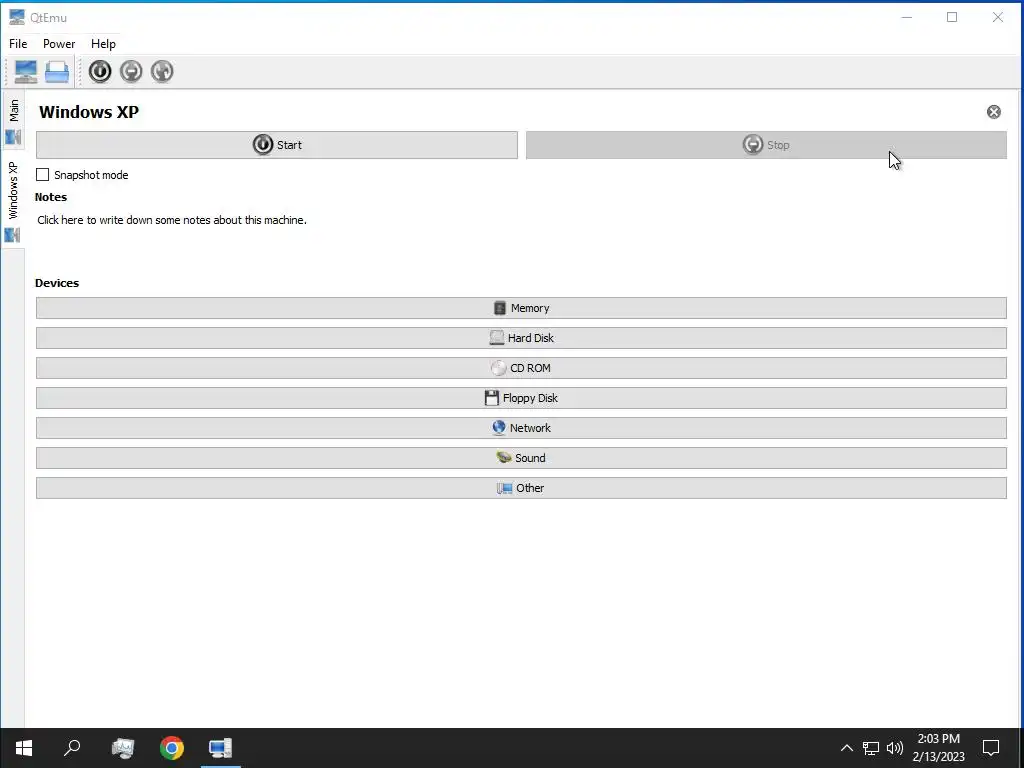Click the power-on start toolbar icon

(x=100, y=71)
